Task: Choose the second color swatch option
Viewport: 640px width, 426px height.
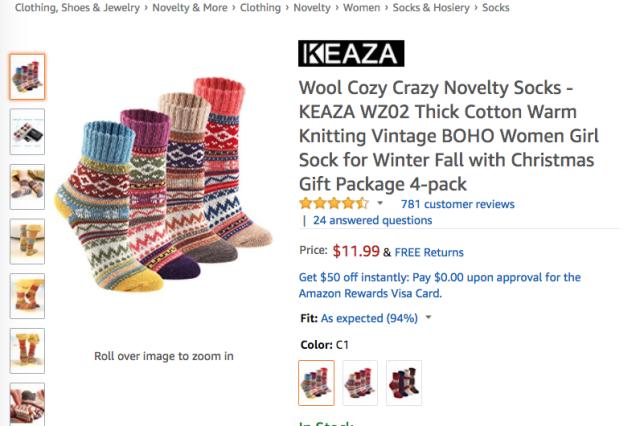Action: click(360, 382)
